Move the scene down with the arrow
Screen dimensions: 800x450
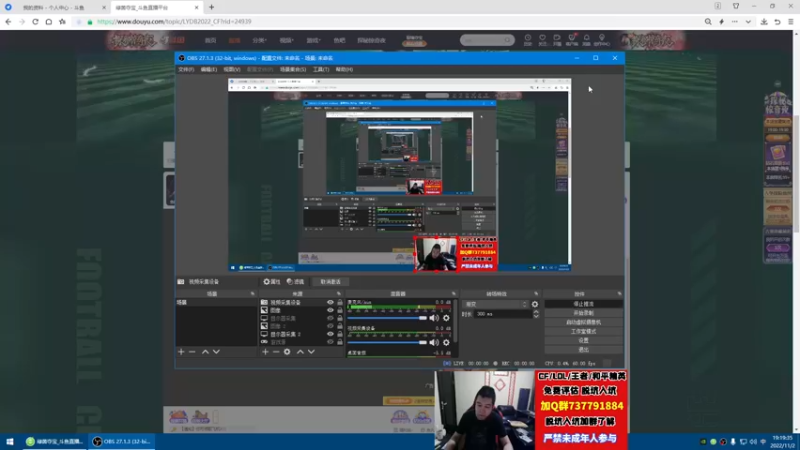click(x=216, y=352)
